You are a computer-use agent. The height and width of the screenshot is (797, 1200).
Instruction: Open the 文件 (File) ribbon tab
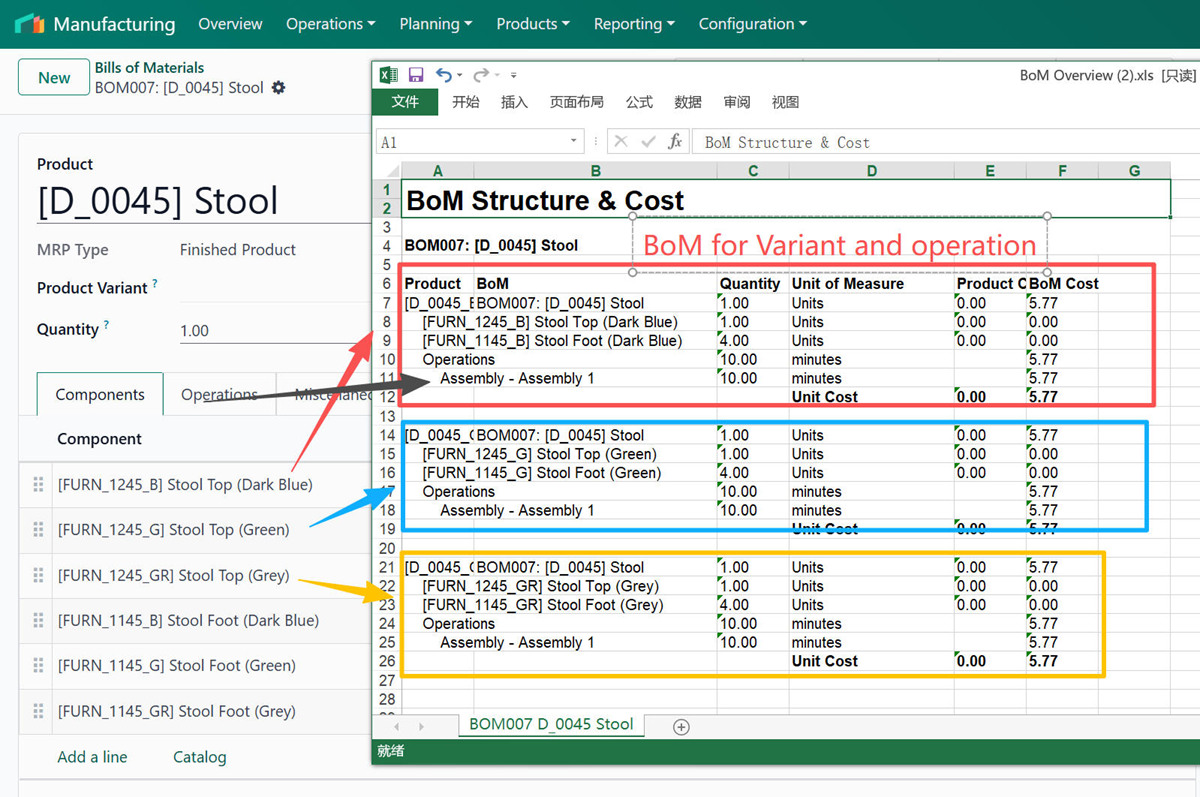point(405,102)
